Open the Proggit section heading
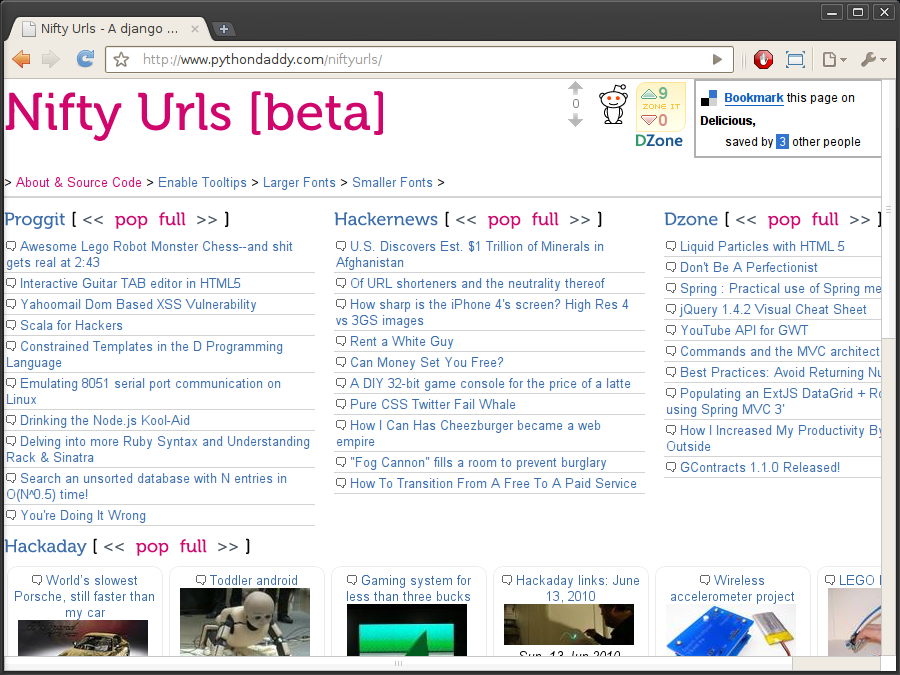 click(x=35, y=219)
